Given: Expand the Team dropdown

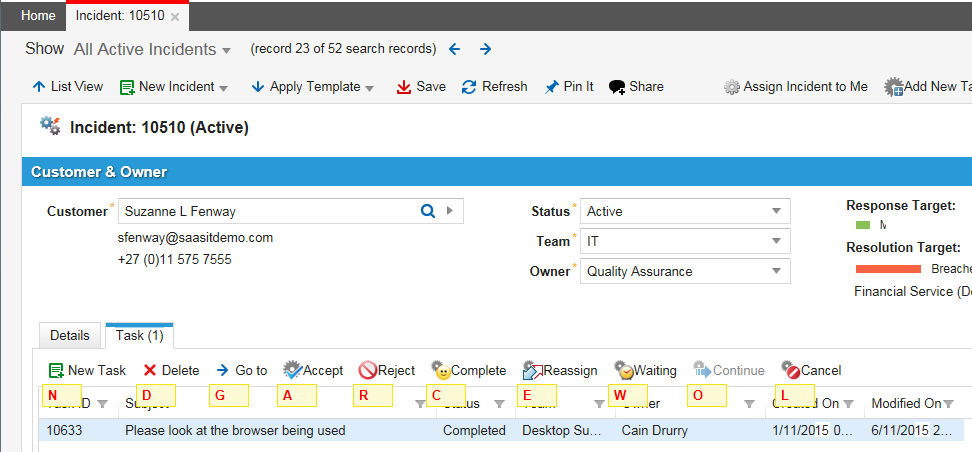Looking at the screenshot, I should click(776, 241).
